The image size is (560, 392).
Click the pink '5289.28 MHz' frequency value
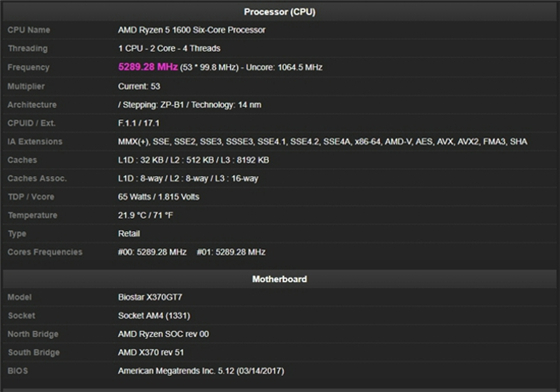pos(148,67)
